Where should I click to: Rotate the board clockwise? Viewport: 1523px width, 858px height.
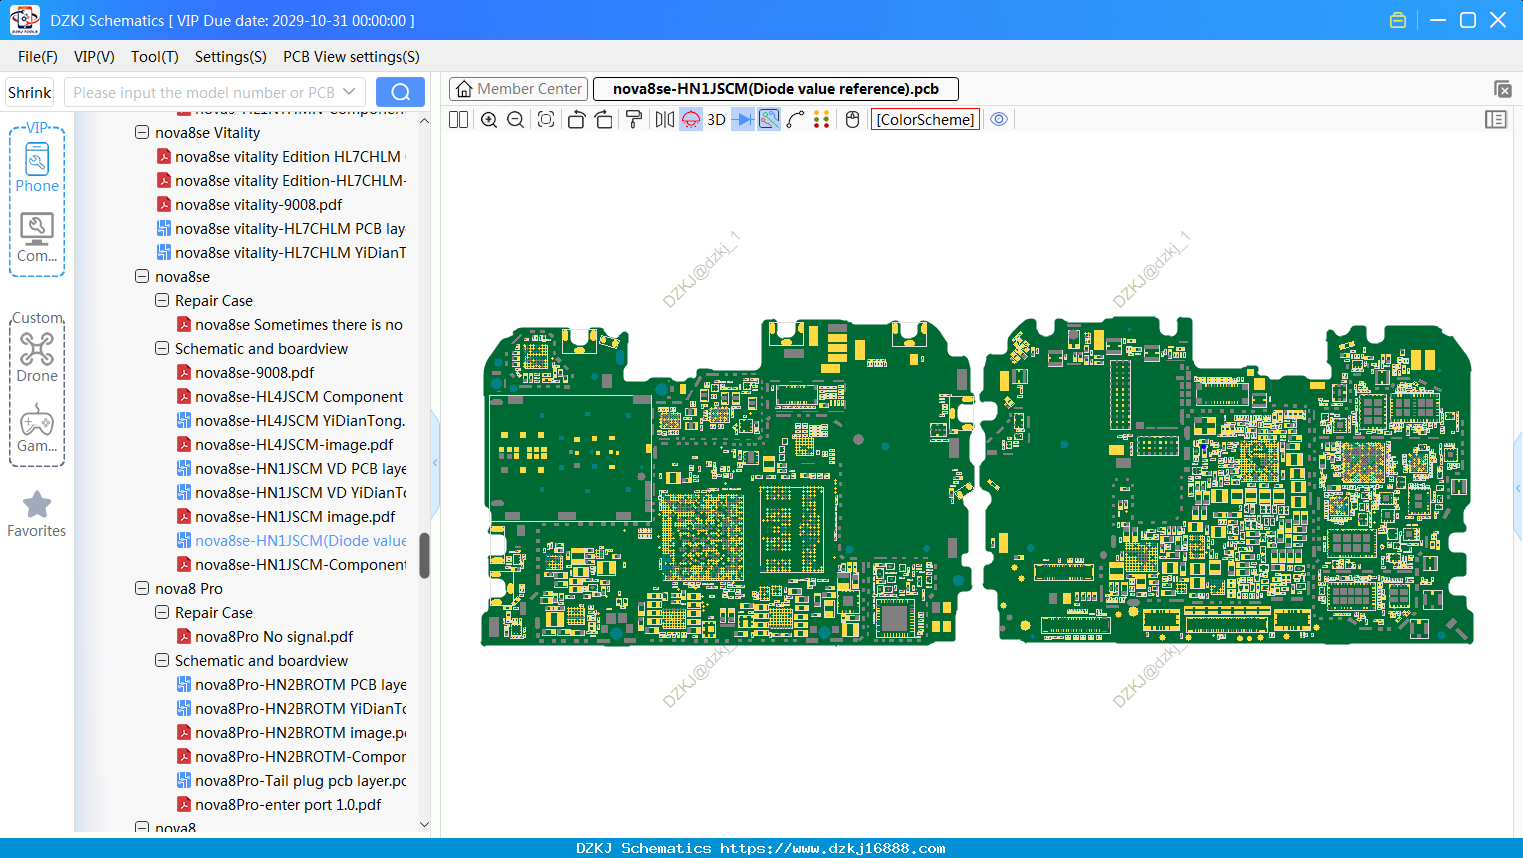604,119
